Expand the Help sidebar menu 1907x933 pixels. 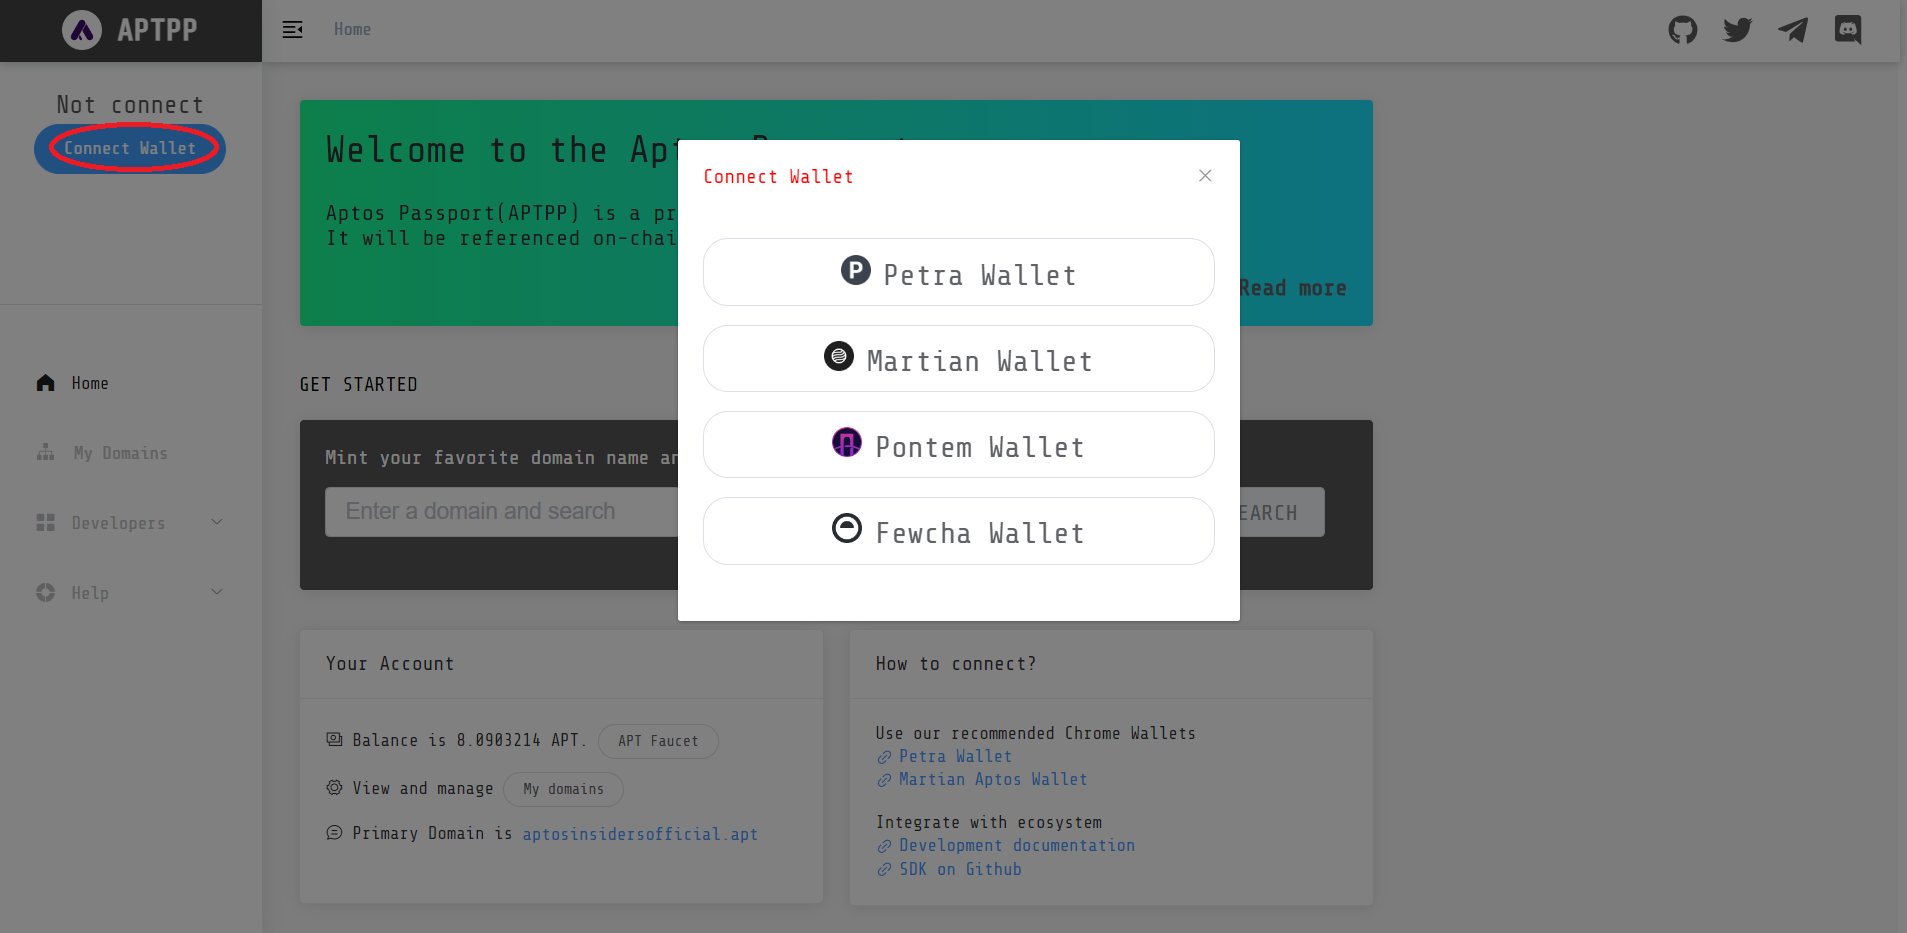[130, 593]
